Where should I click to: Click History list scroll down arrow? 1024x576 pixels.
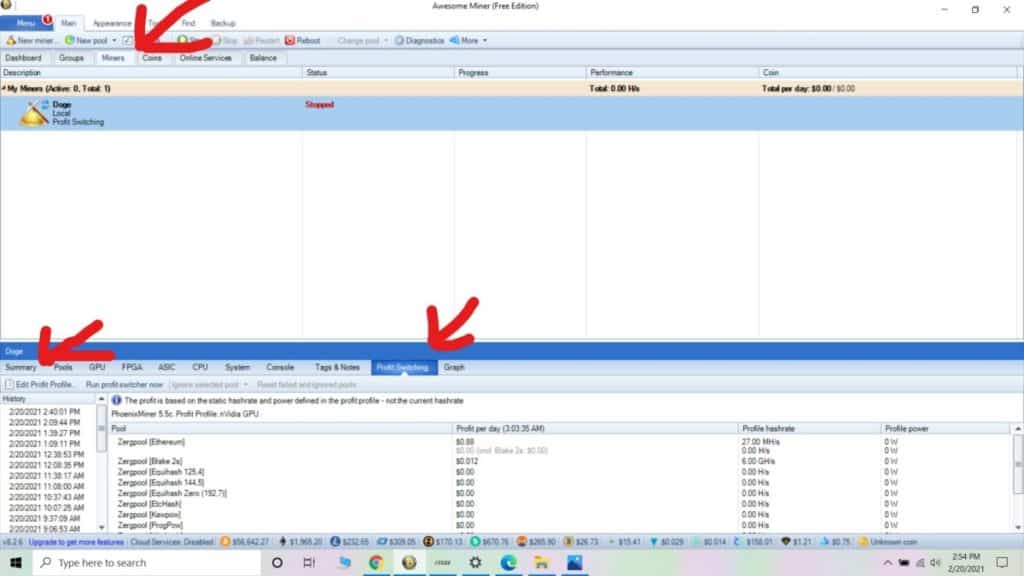[x=101, y=527]
